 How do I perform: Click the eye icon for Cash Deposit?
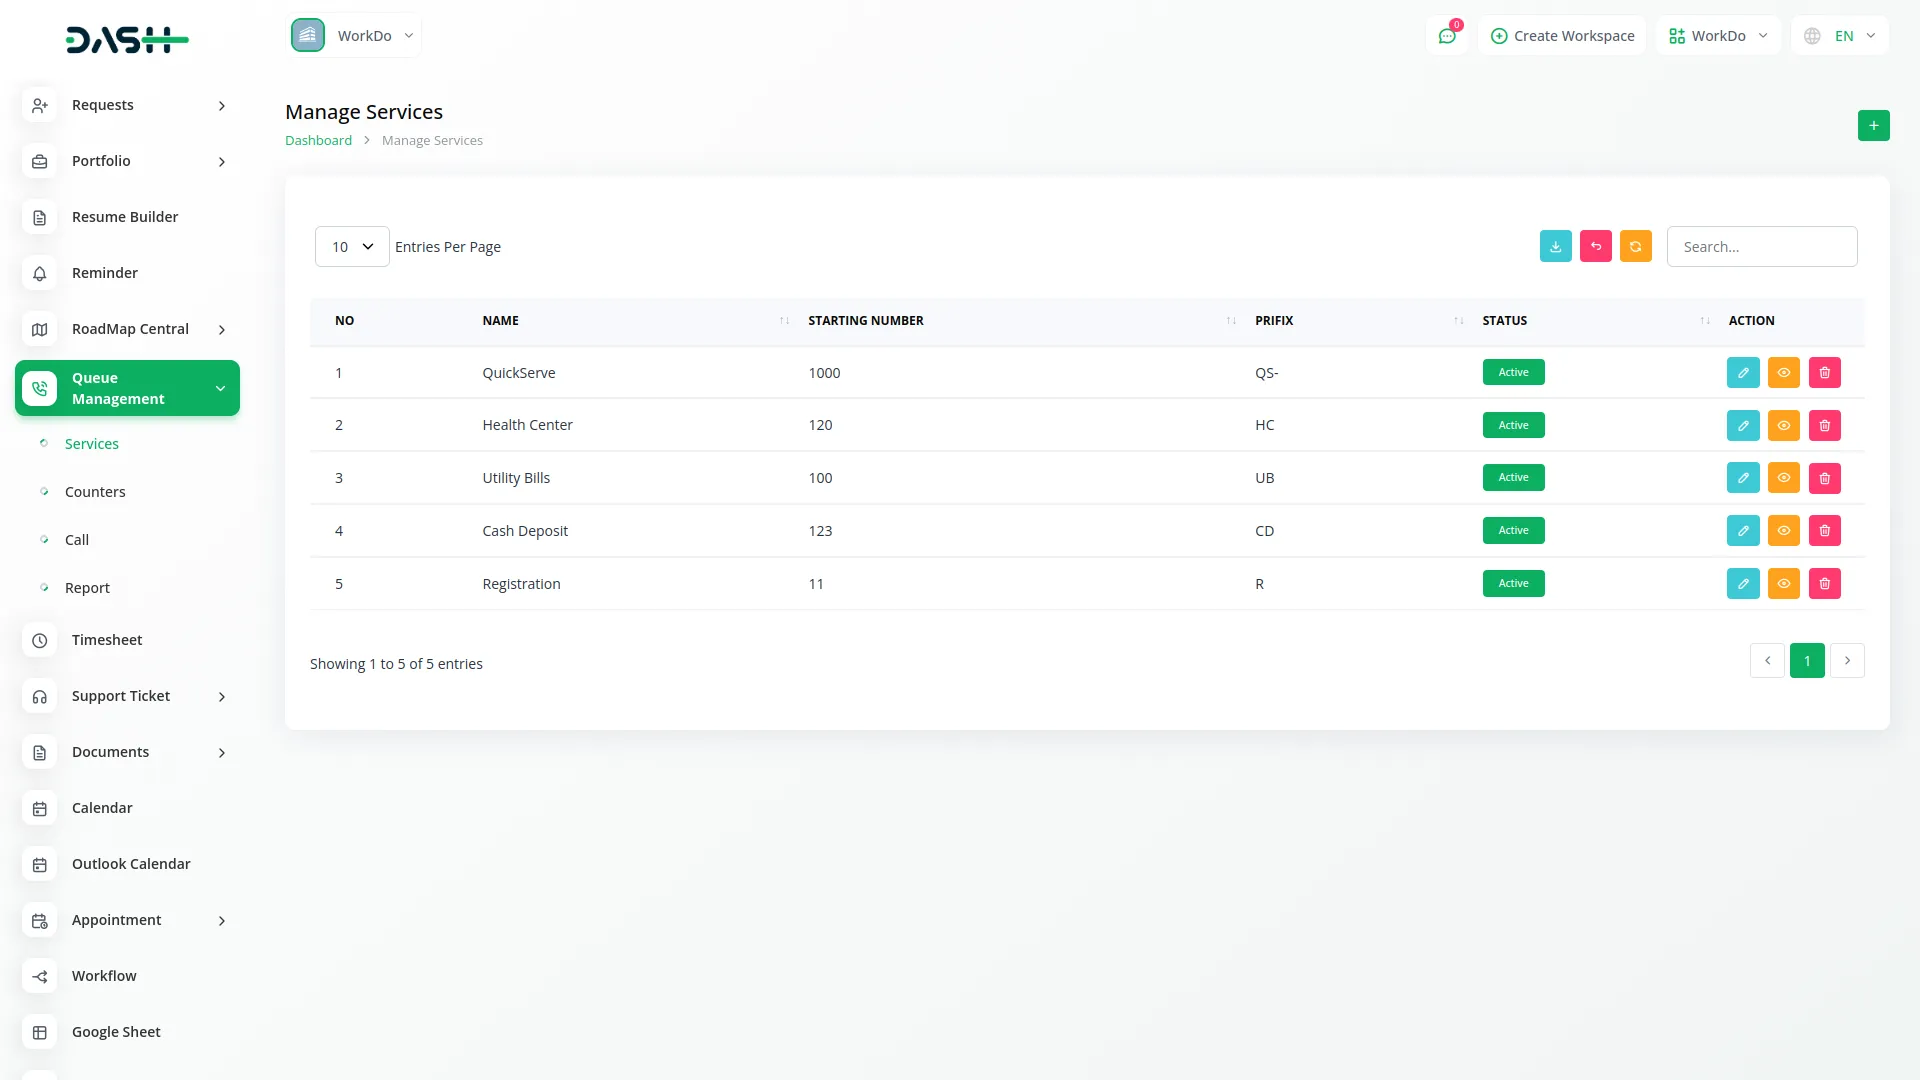[1783, 531]
